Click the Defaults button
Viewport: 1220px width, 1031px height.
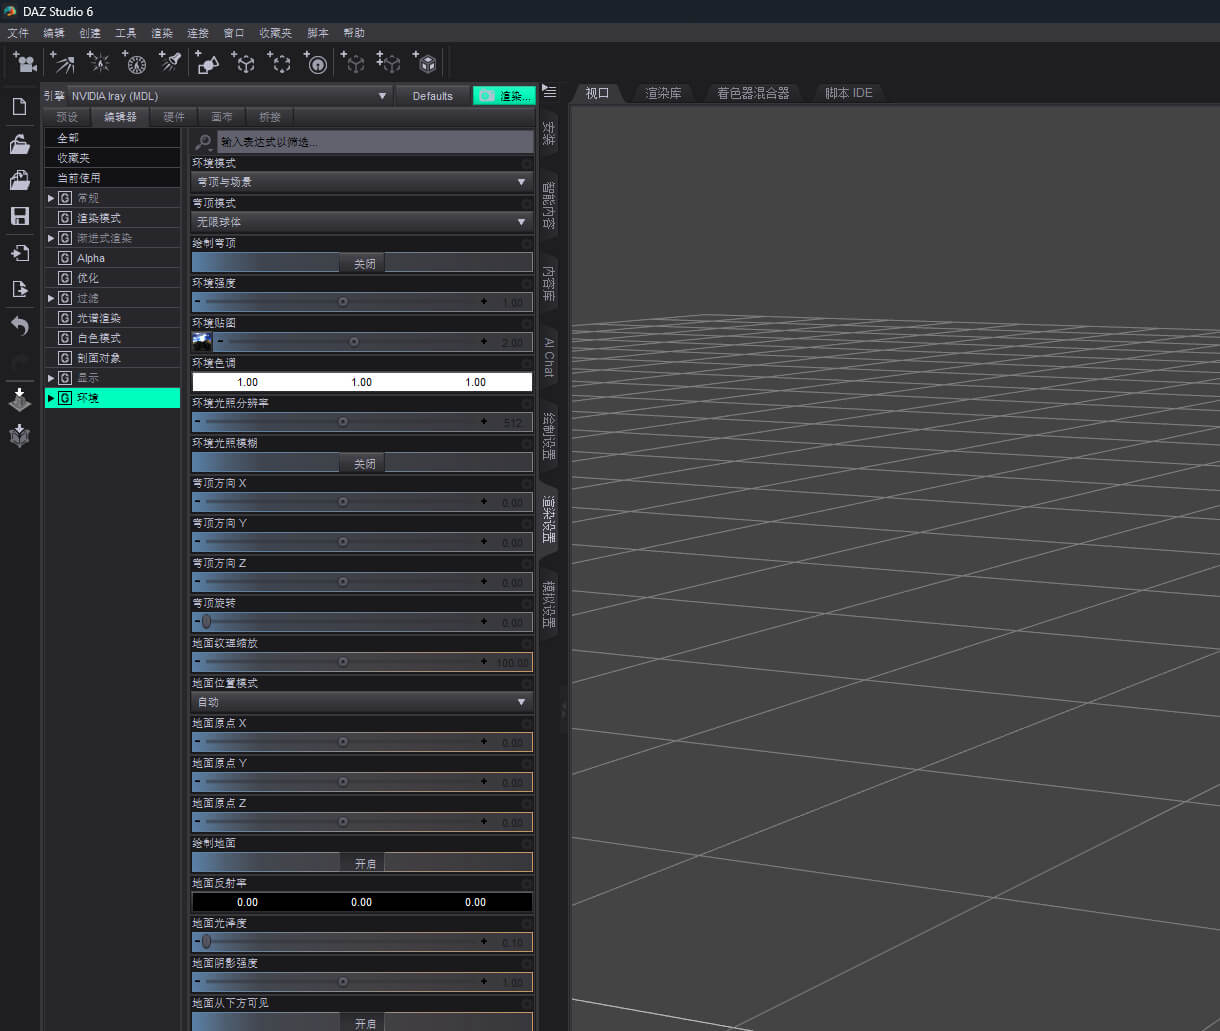[x=433, y=96]
